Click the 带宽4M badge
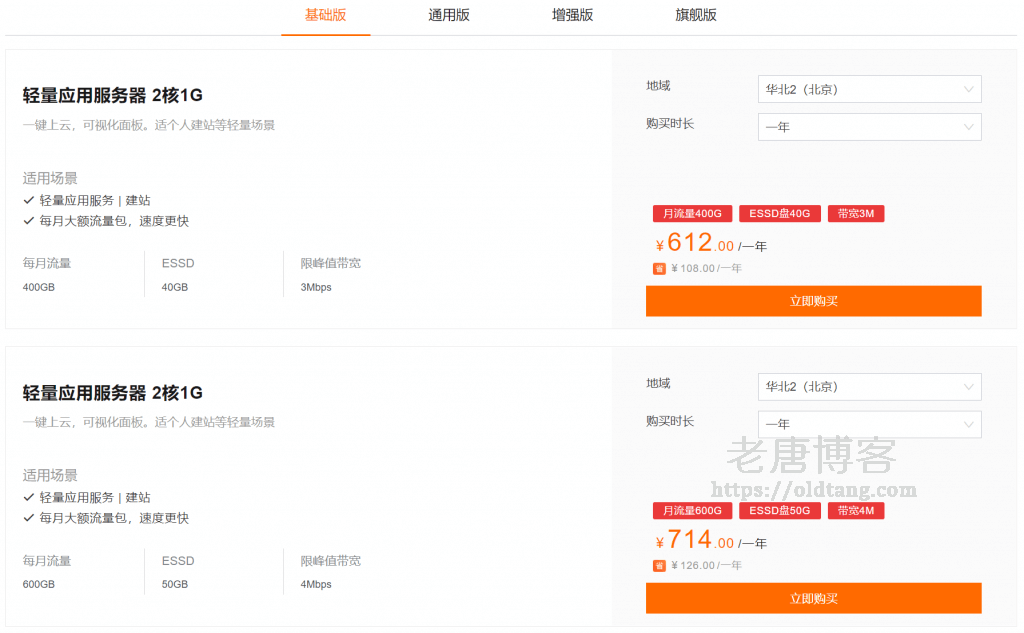The width and height of the screenshot is (1024, 633). [855, 510]
